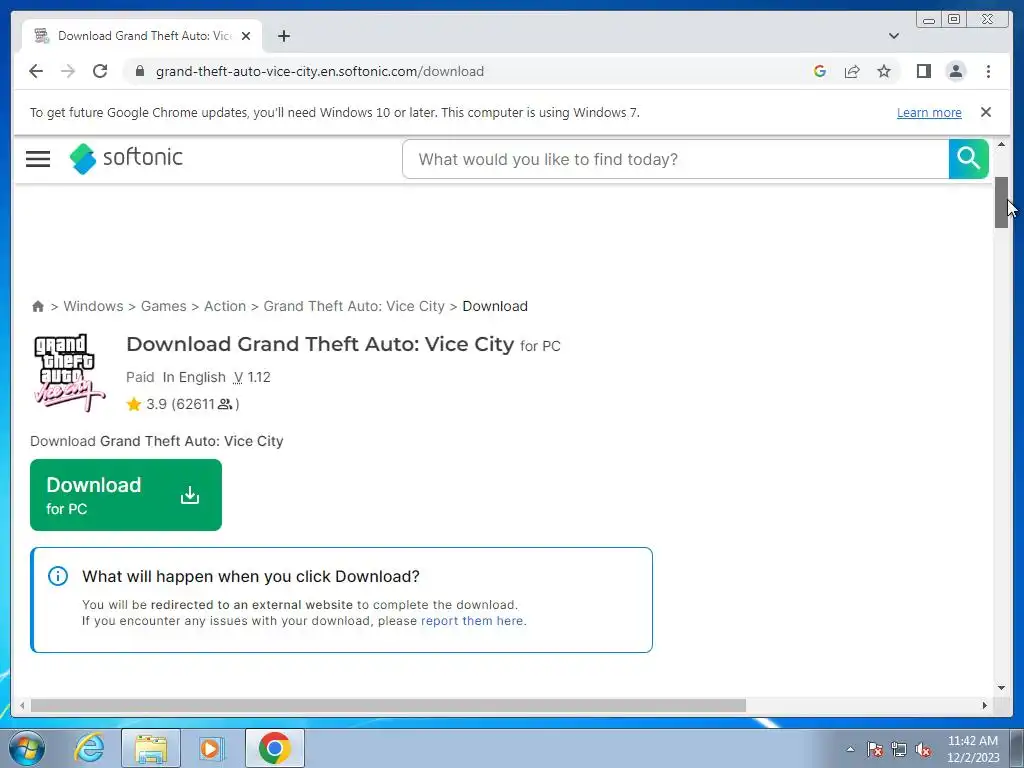The width and height of the screenshot is (1024, 768).
Task: View site information lock icon
Action: point(139,71)
